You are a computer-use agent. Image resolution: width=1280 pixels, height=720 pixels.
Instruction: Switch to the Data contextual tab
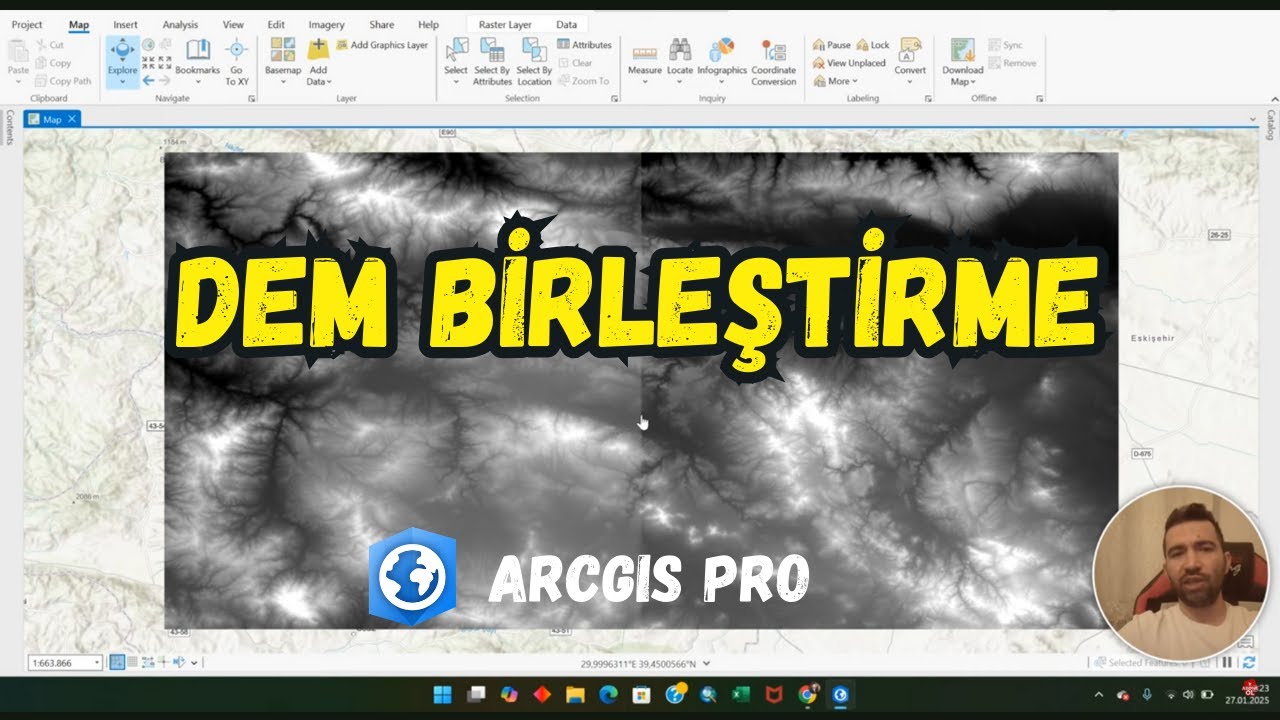[566, 24]
